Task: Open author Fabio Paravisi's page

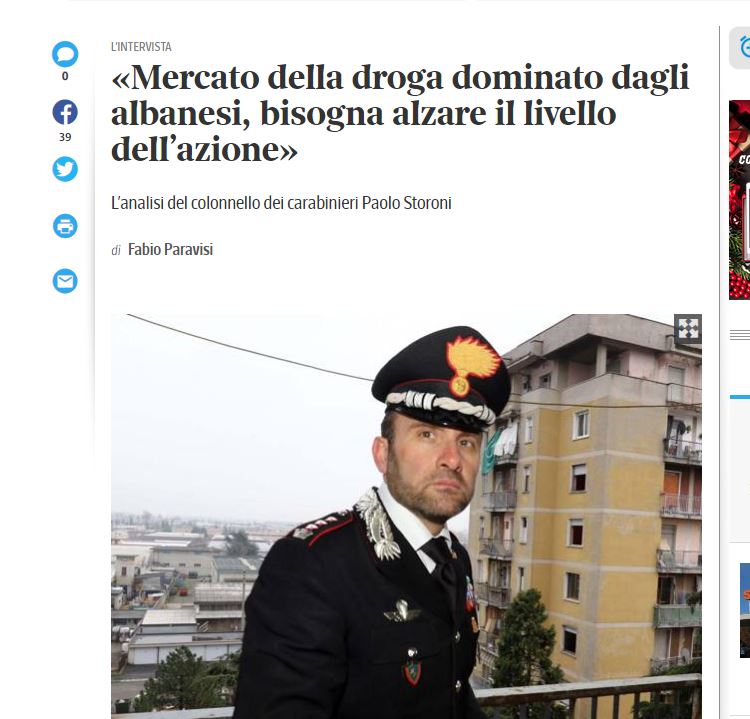Action: (x=170, y=250)
